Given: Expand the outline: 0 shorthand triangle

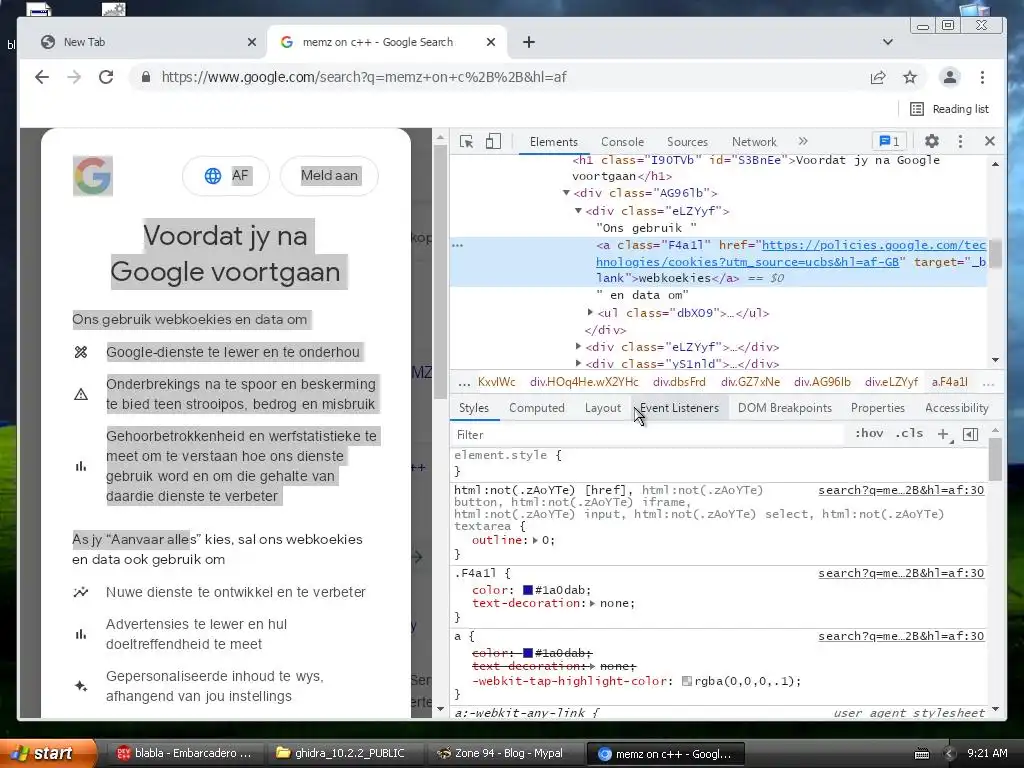Looking at the screenshot, I should 536,540.
